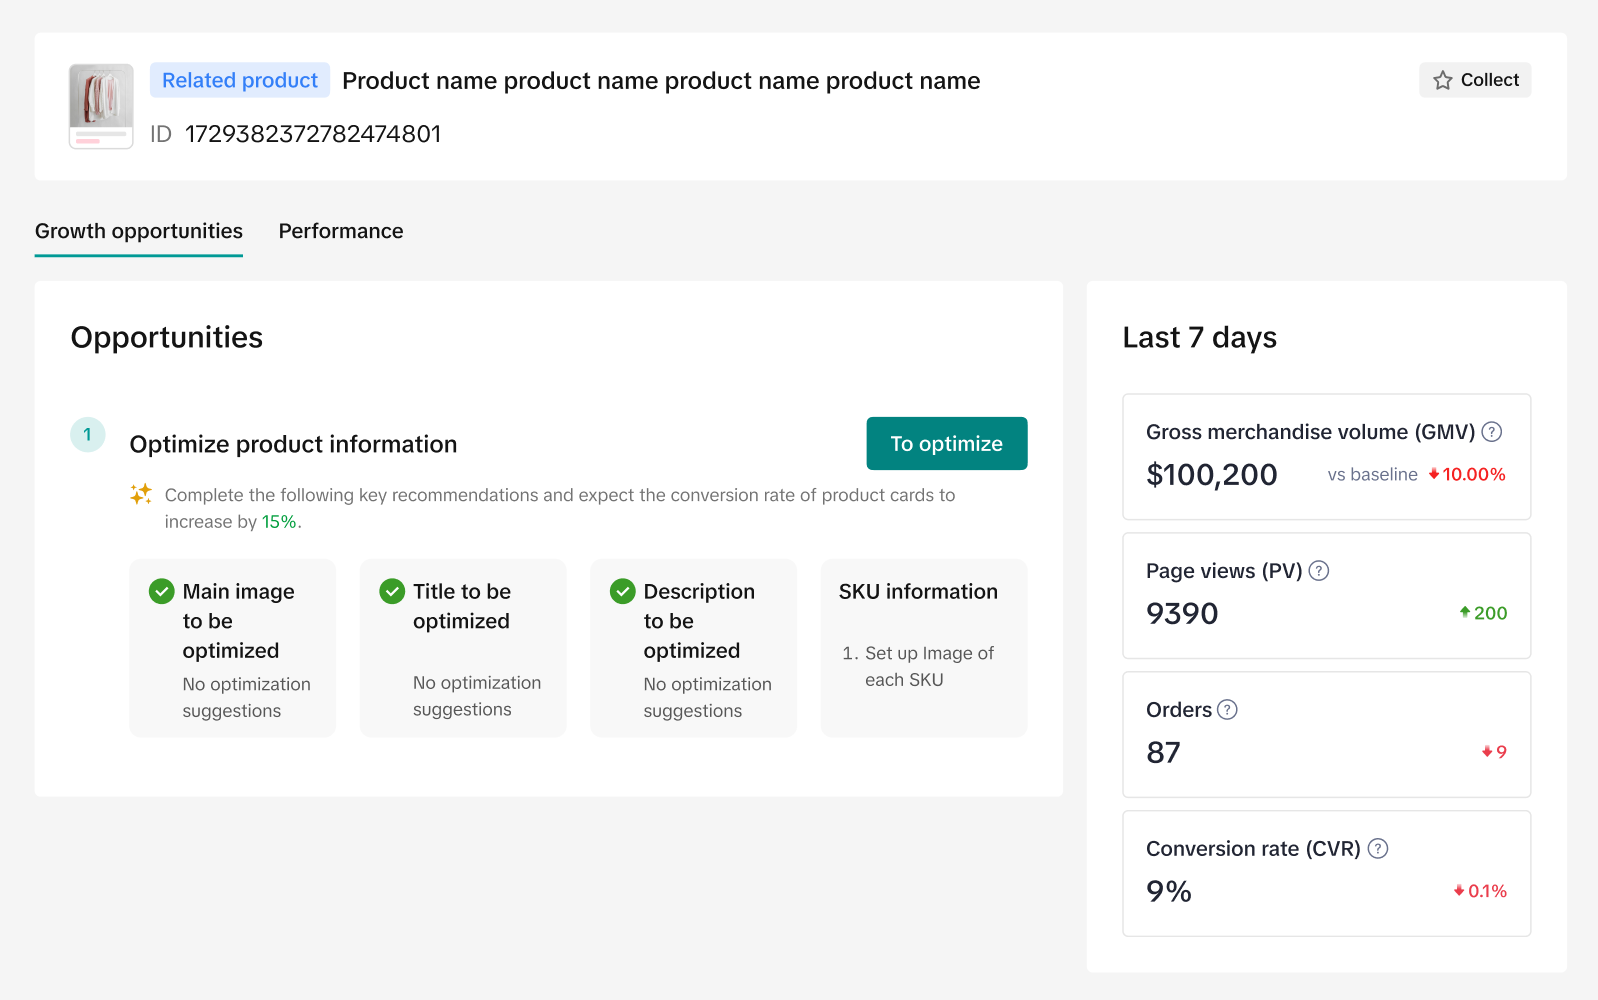The height and width of the screenshot is (1000, 1598).
Task: Click the star icon on Collect button
Action: pyautogui.click(x=1442, y=81)
